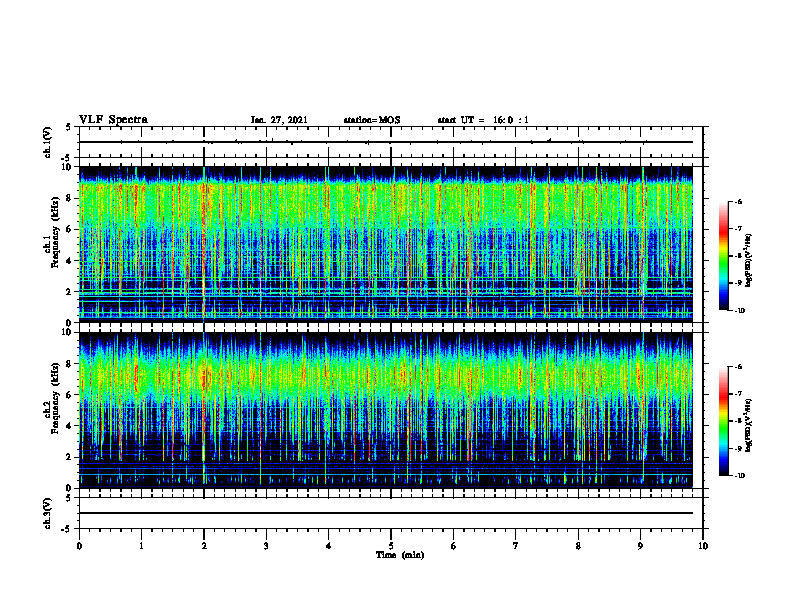Click inside the ch.1 spectrogram panel
The image size is (792, 612).
pyautogui.click(x=386, y=244)
